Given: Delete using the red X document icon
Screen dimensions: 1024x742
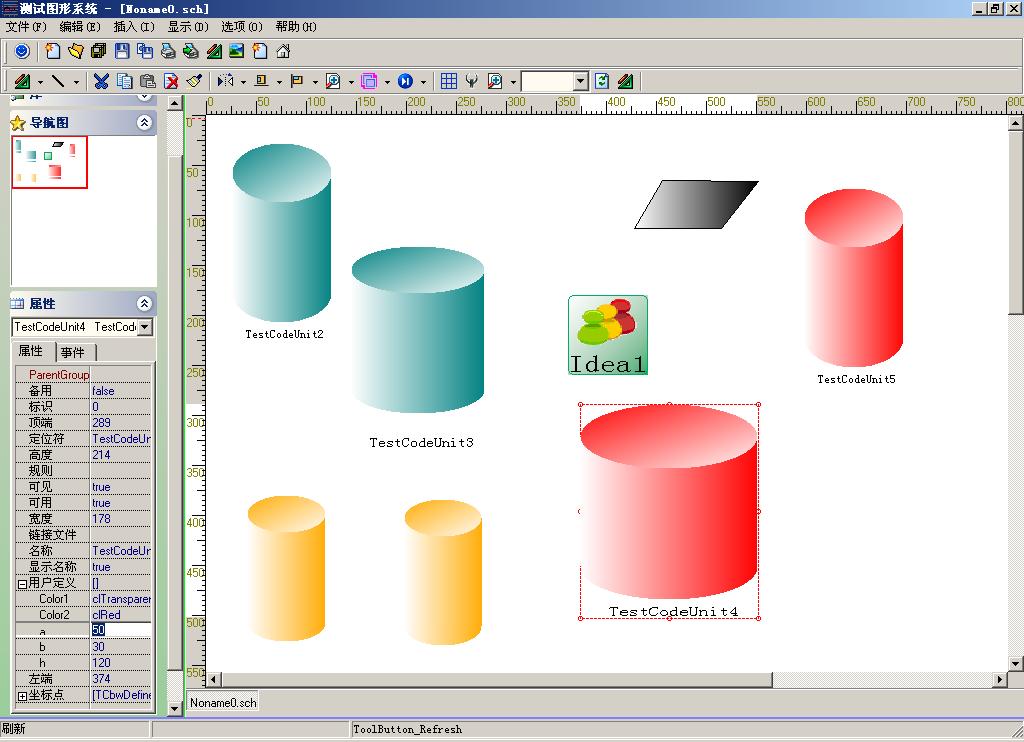Looking at the screenshot, I should pos(171,81).
